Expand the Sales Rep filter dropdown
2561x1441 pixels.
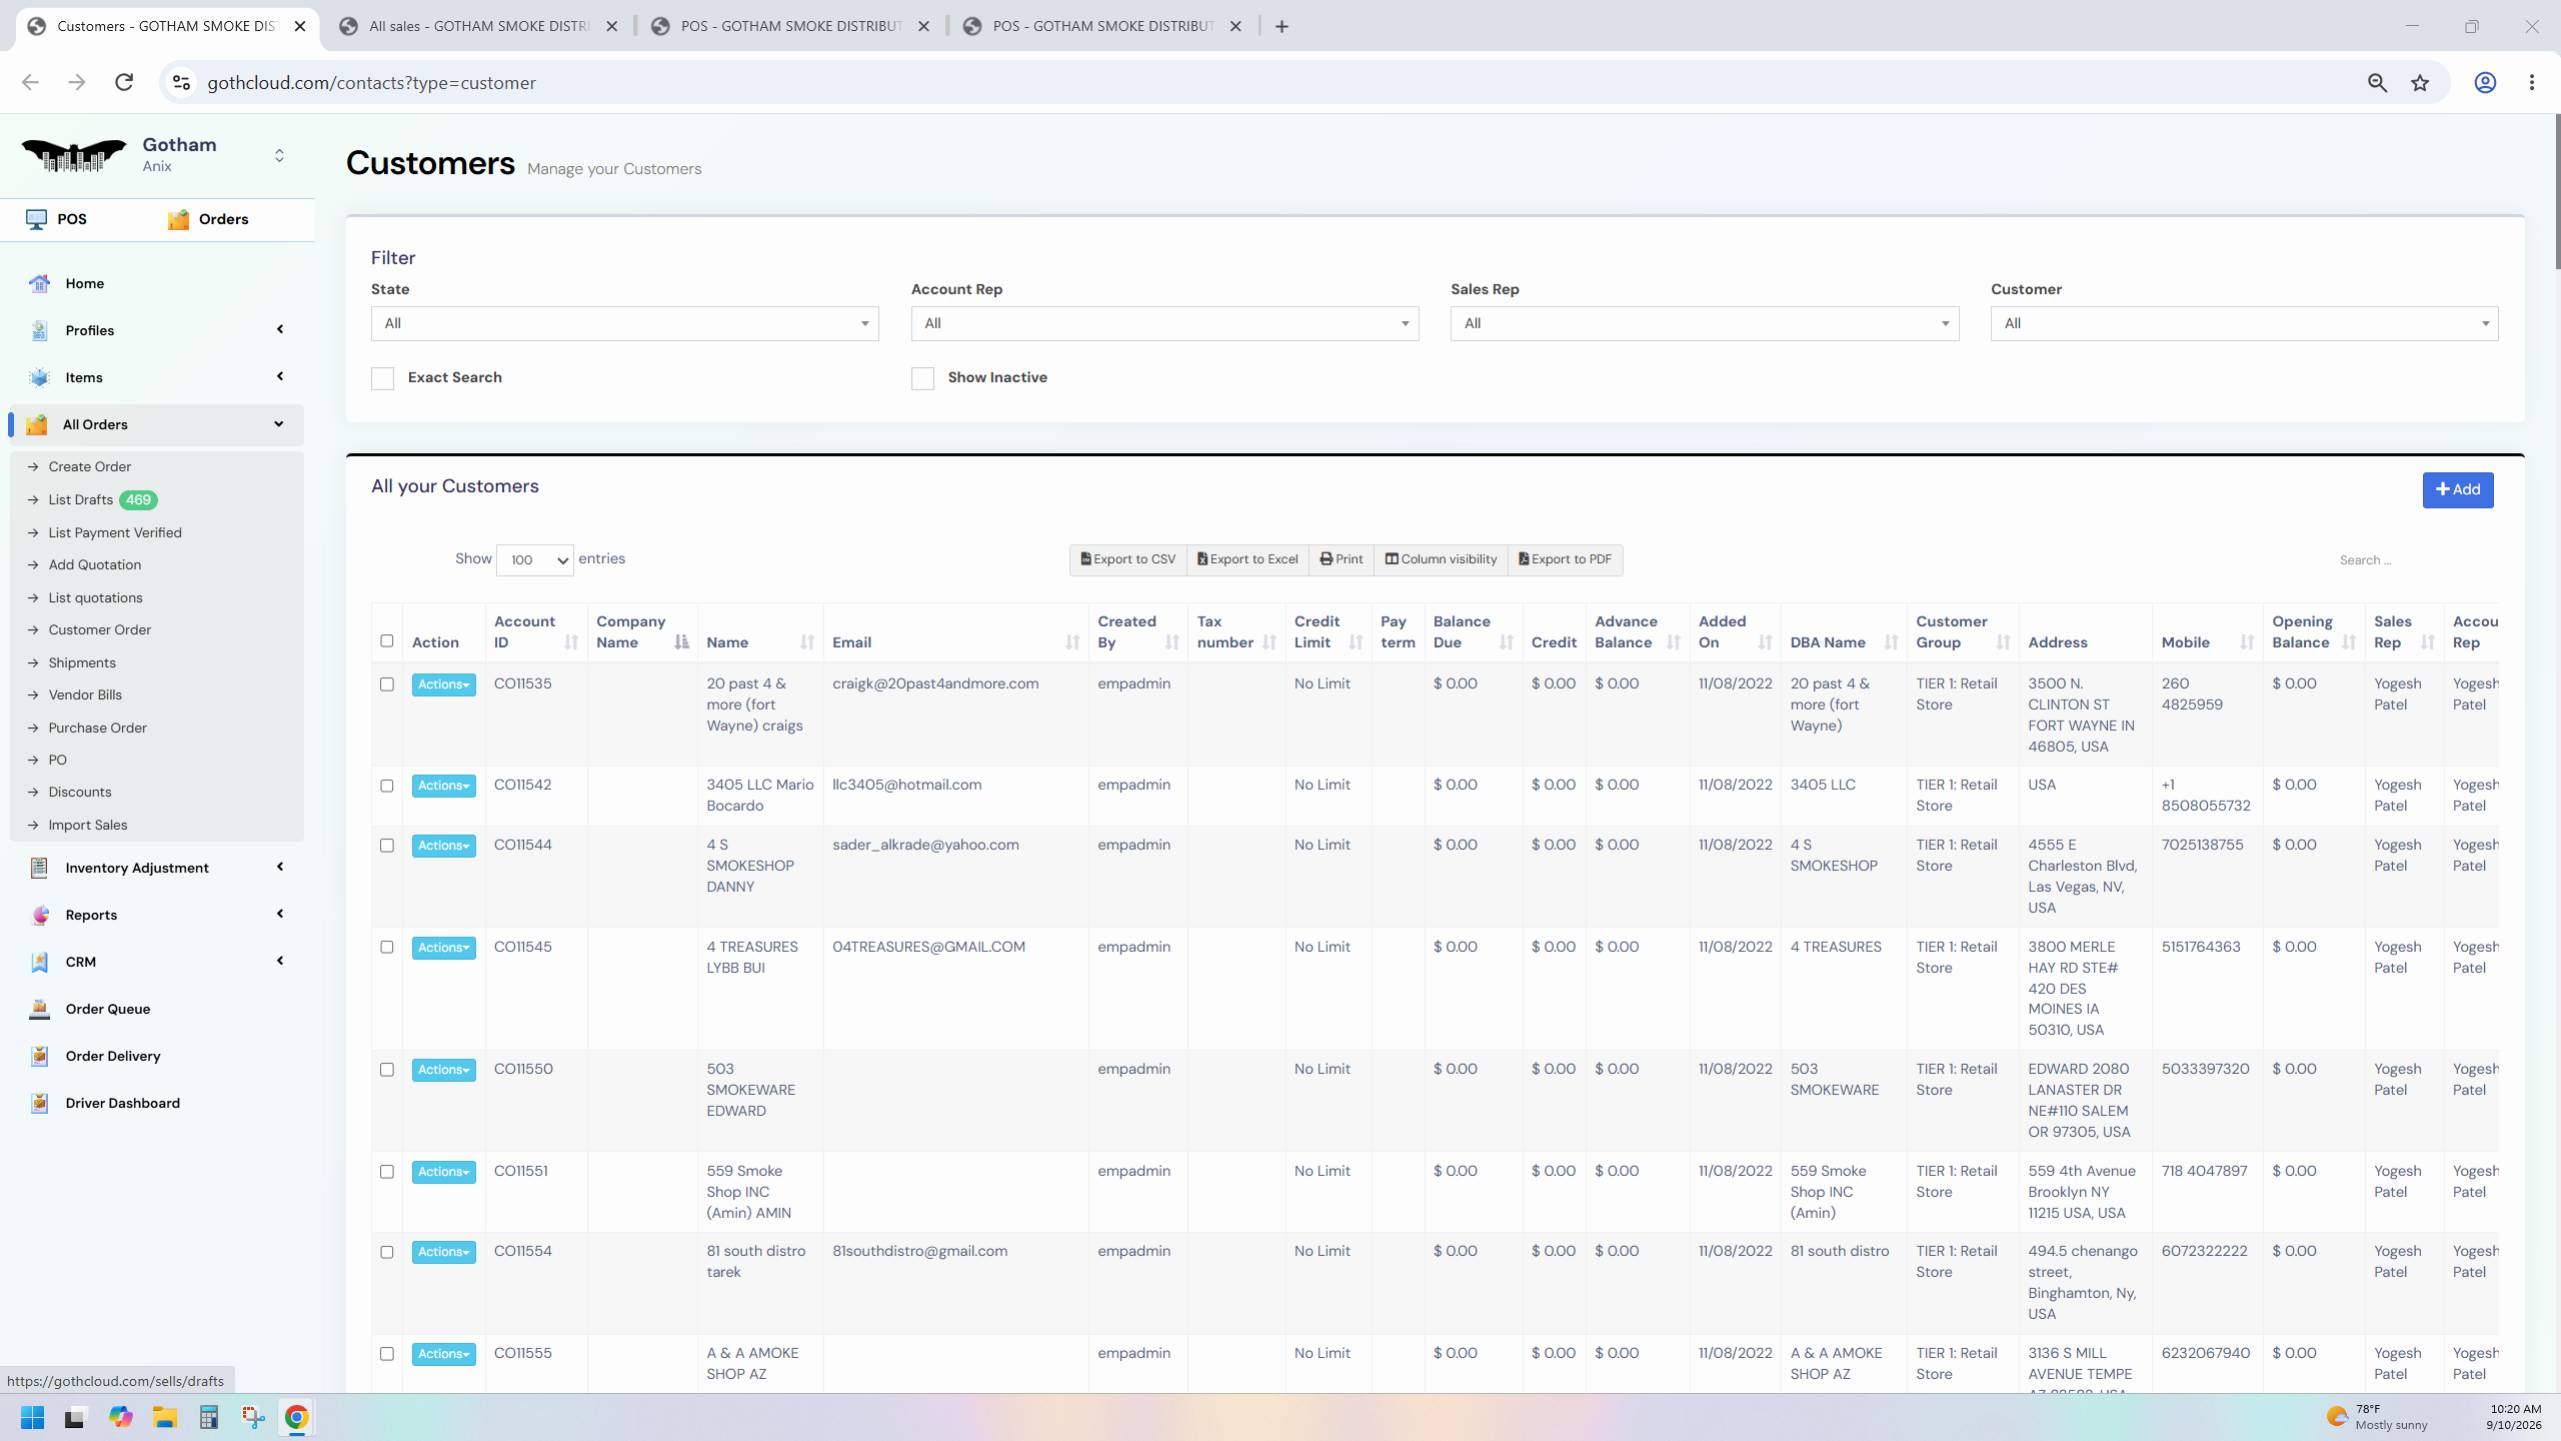[1704, 324]
